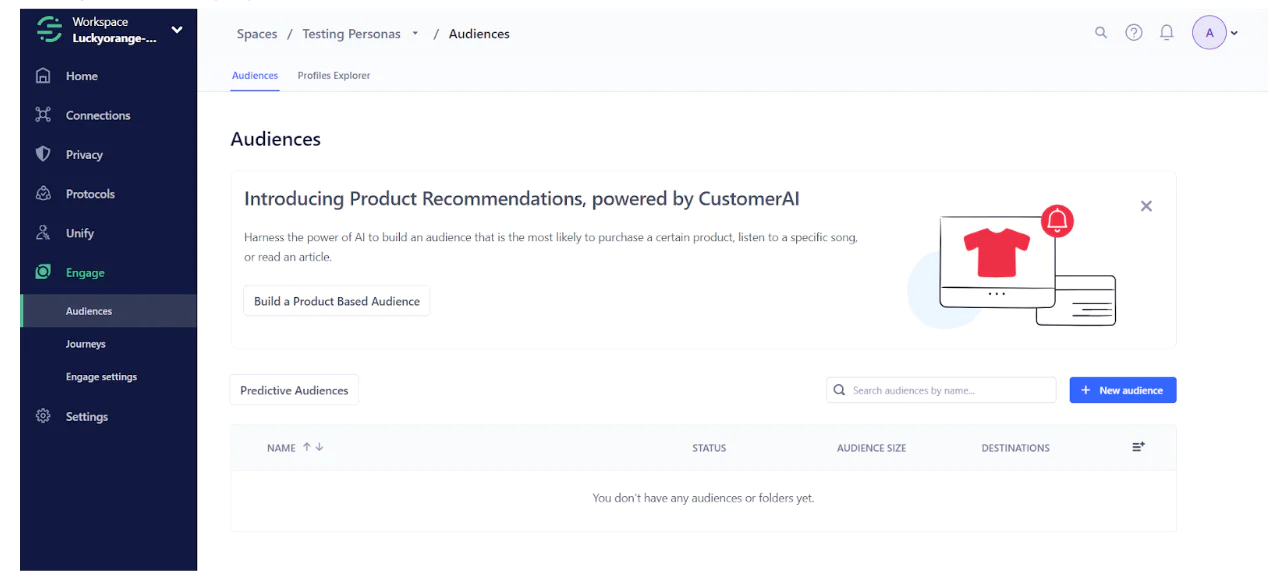Select the Audiences tab
This screenshot has width=1270, height=580.
[255, 75]
